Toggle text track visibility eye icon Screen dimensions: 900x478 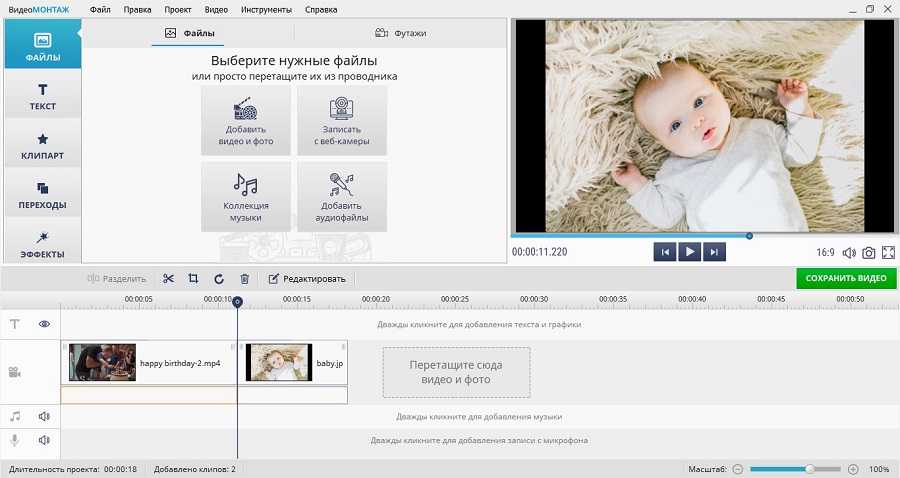click(x=44, y=324)
